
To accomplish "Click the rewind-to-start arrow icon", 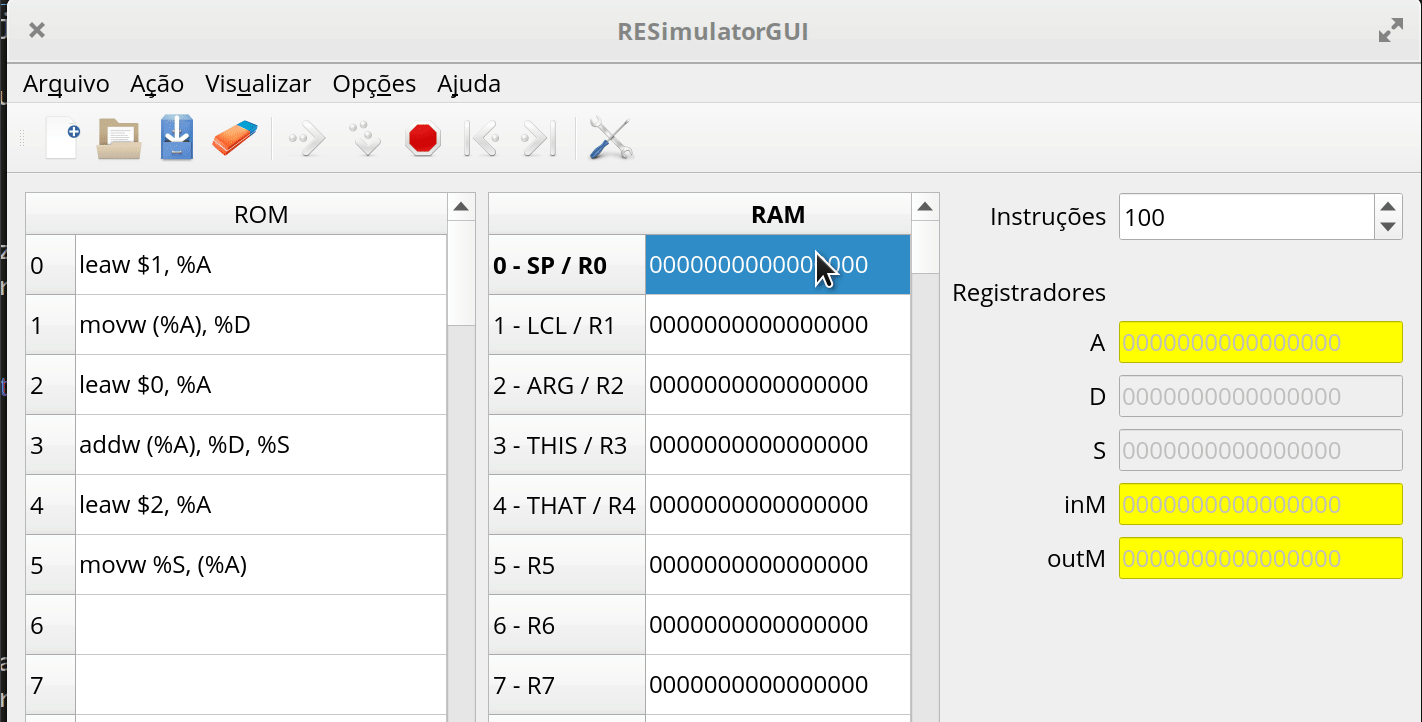I will pyautogui.click(x=481, y=138).
